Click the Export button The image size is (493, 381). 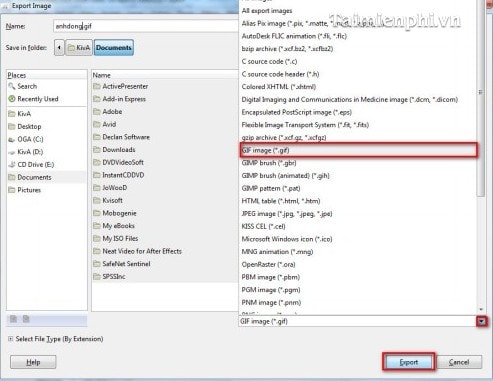tap(408, 362)
